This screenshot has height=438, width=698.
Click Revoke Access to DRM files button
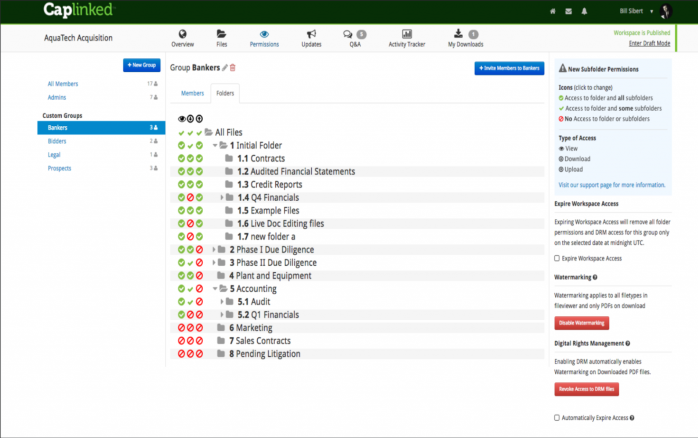click(586, 389)
